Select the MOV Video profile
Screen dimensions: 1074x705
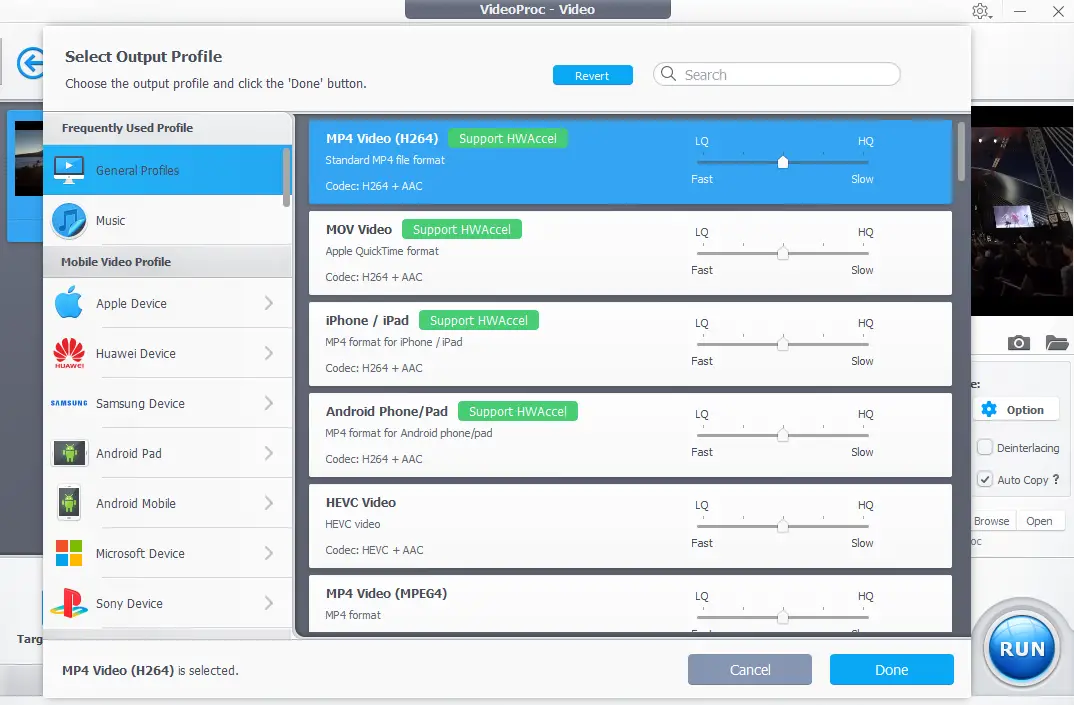(x=630, y=253)
